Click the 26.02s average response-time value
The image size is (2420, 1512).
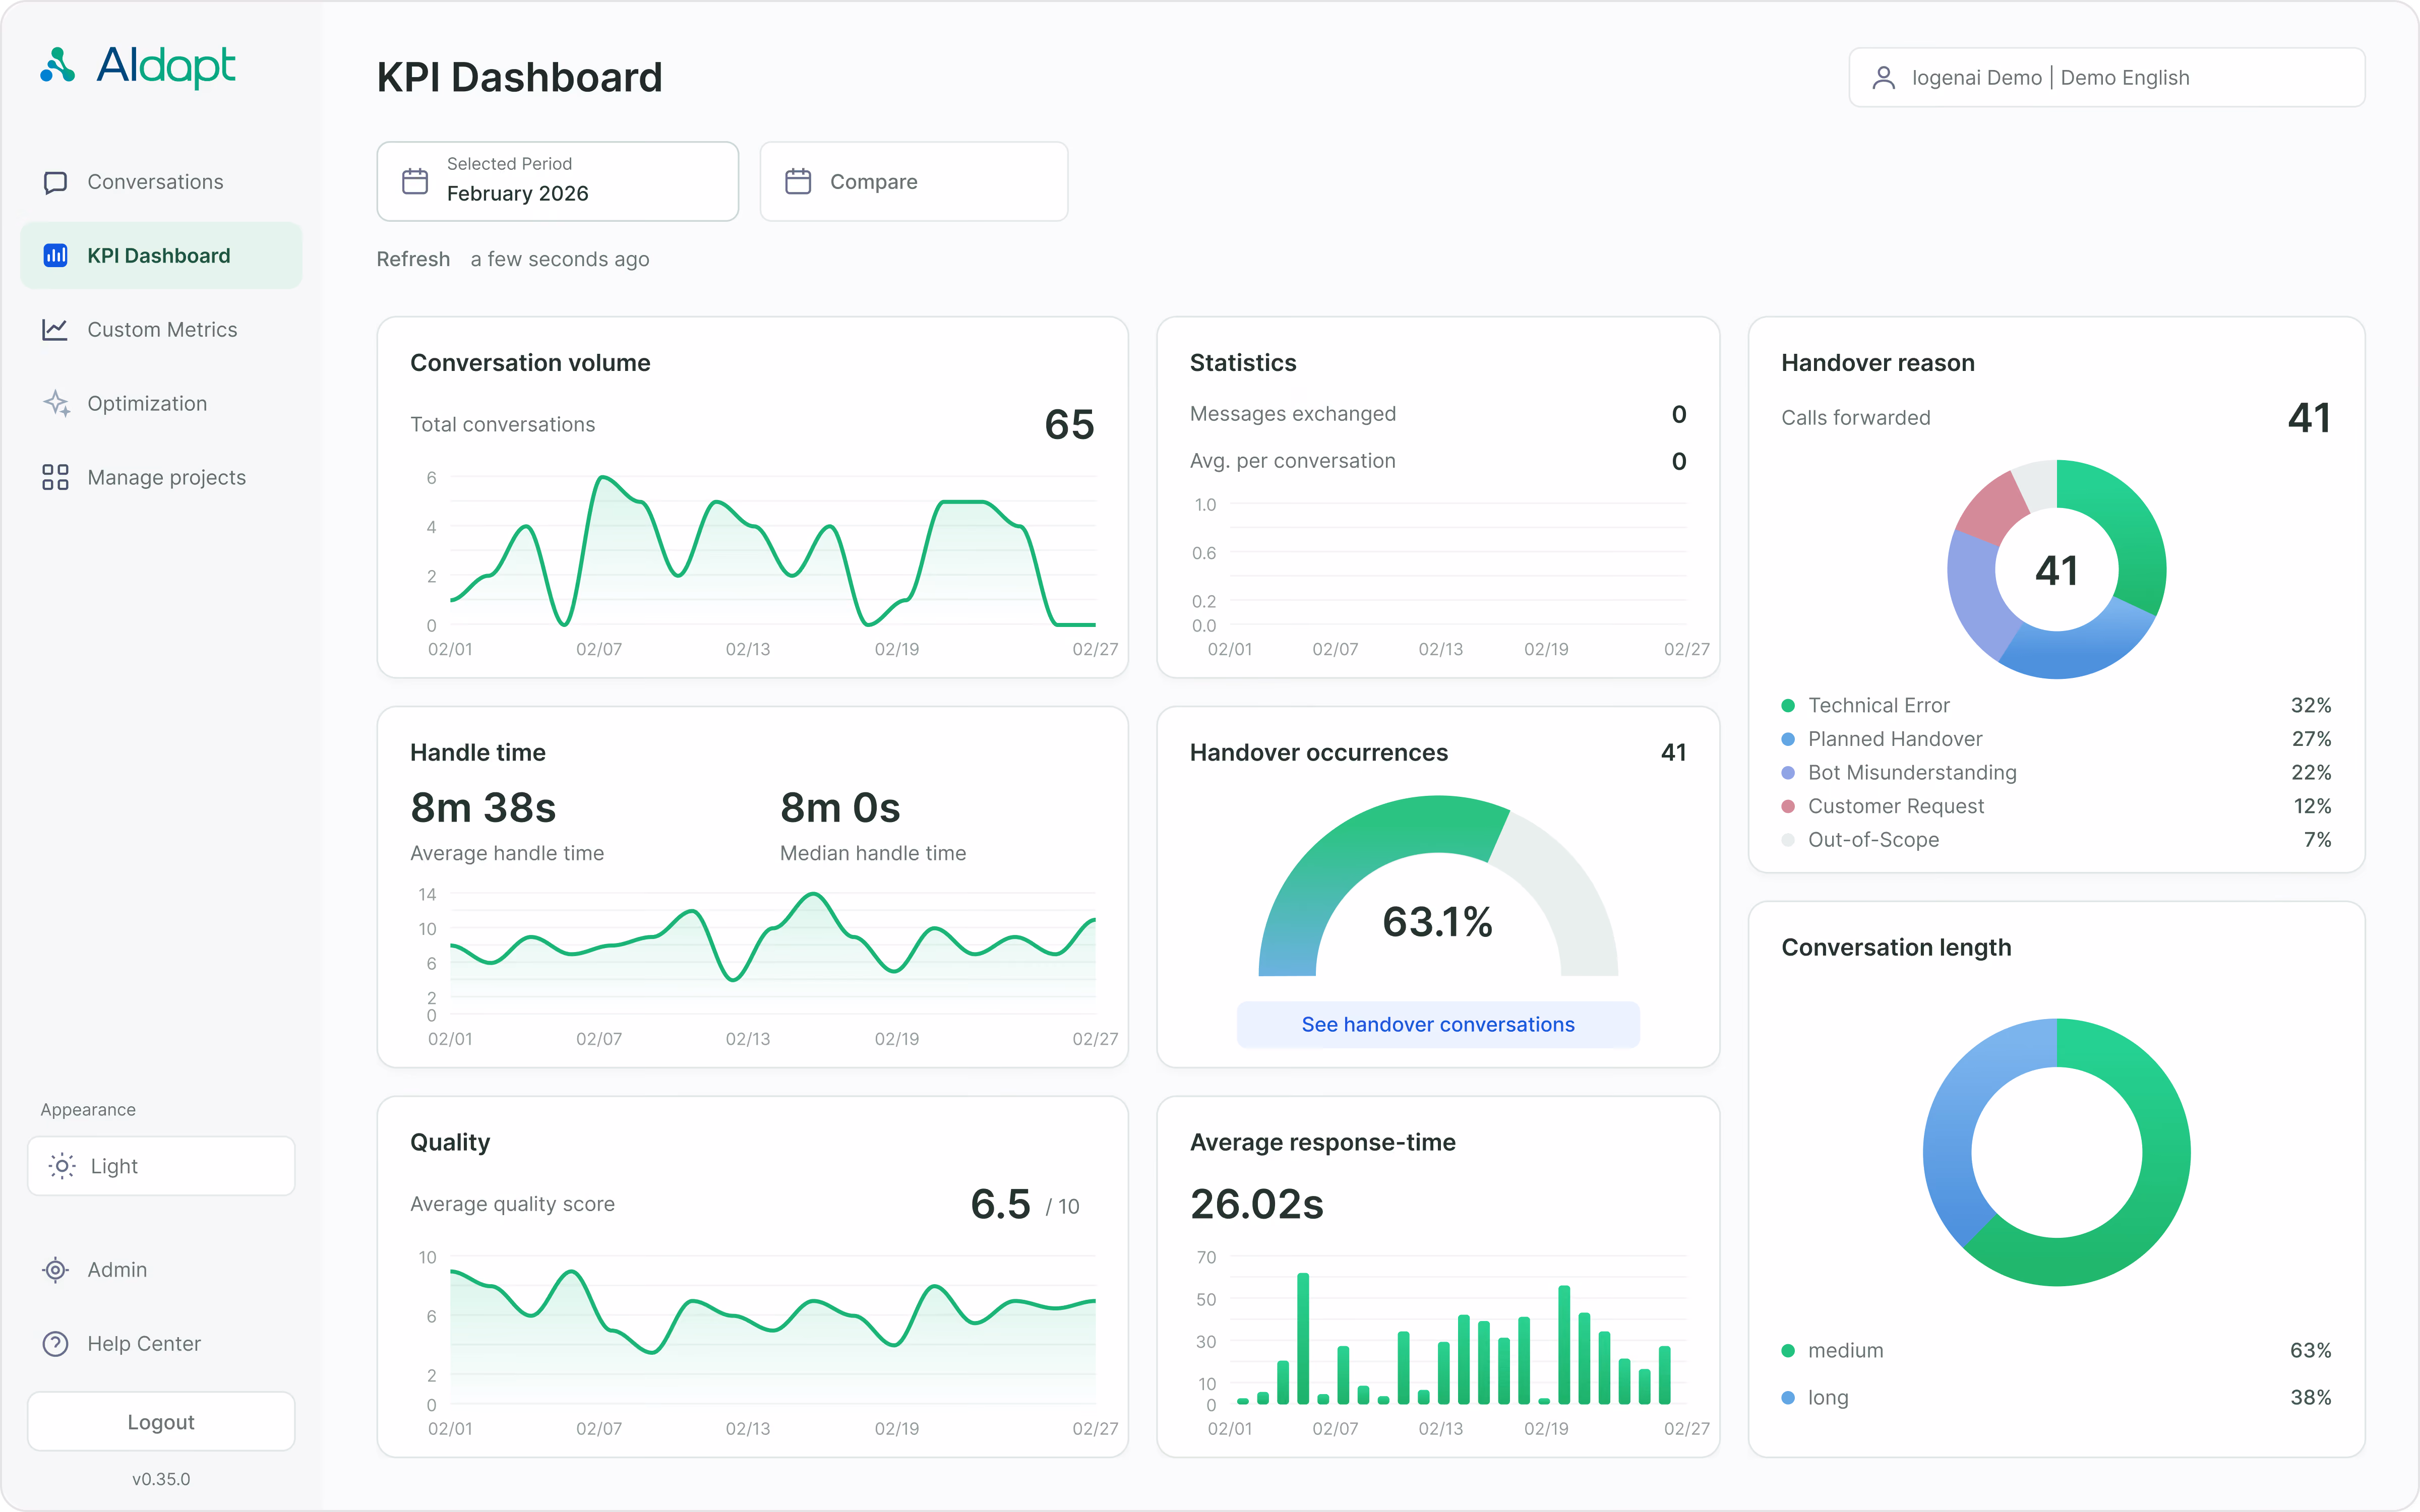(1257, 1204)
